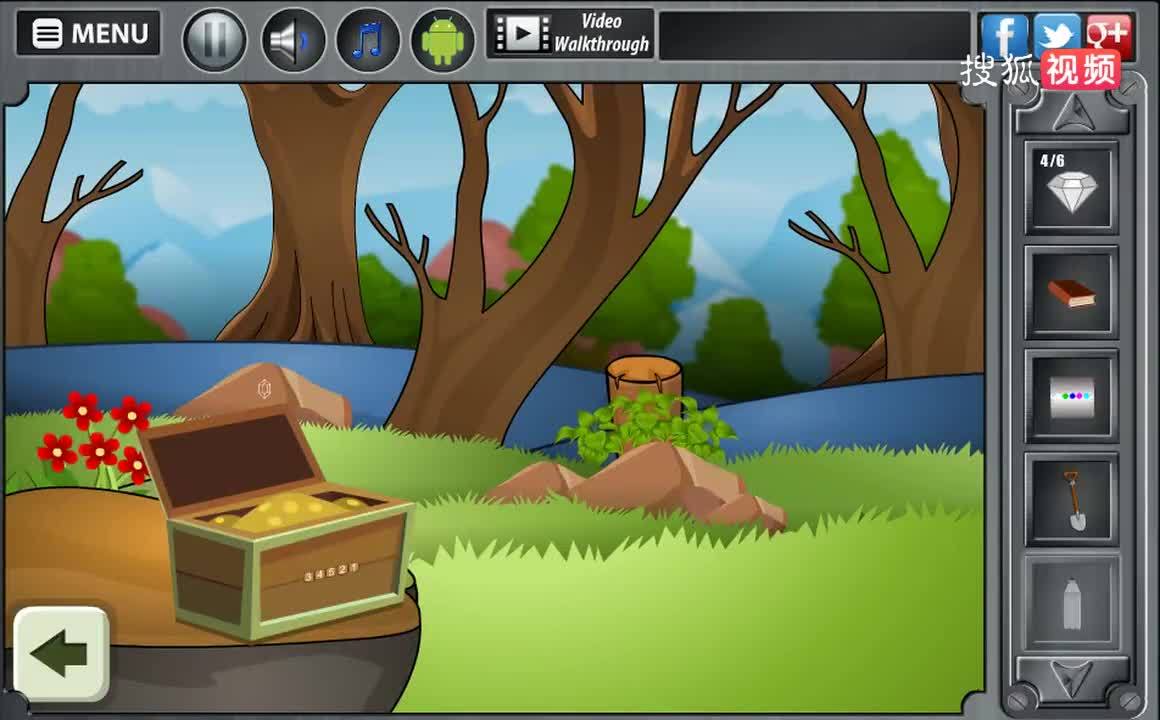Open the MENU button
This screenshot has width=1160, height=720.
coord(88,34)
